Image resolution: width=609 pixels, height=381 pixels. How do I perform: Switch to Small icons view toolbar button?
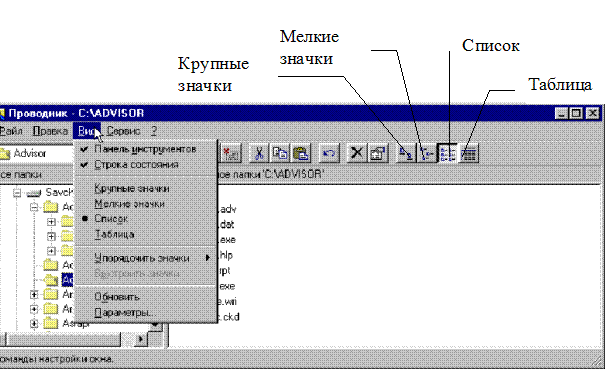click(426, 153)
